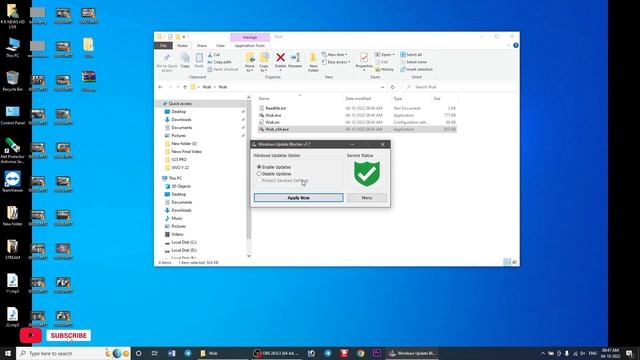Click Invert selection in the ribbon

coord(416,69)
